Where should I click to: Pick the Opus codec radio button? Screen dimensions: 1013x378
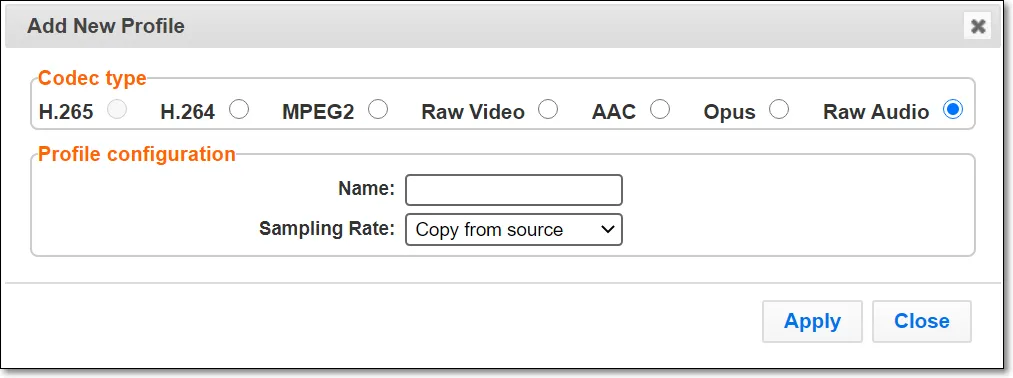[x=779, y=110]
